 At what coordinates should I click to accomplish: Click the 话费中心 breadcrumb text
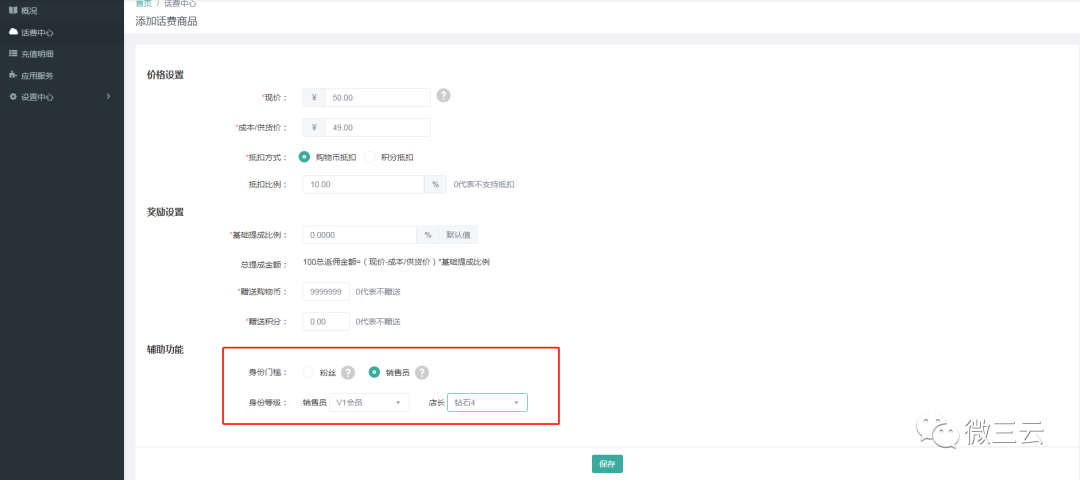(x=180, y=3)
